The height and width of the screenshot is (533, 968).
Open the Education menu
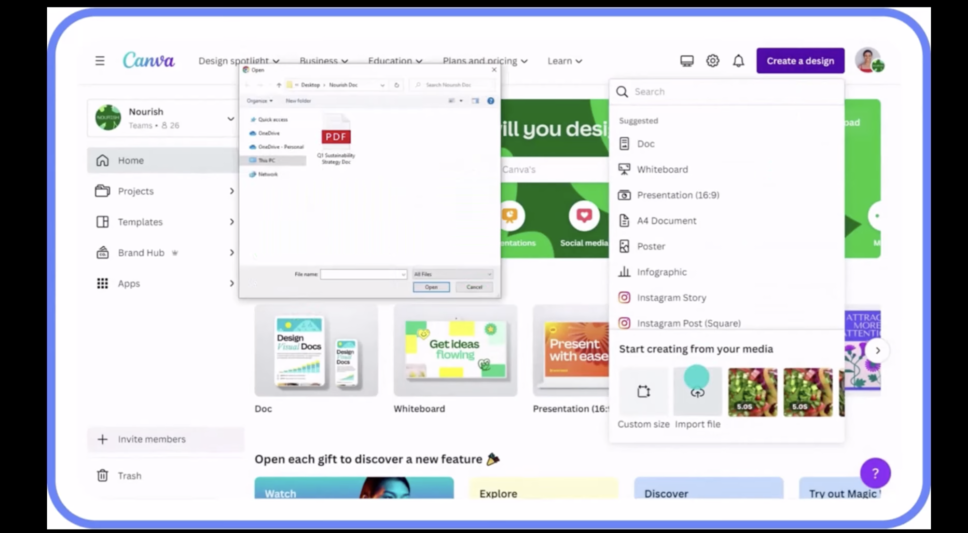[395, 61]
